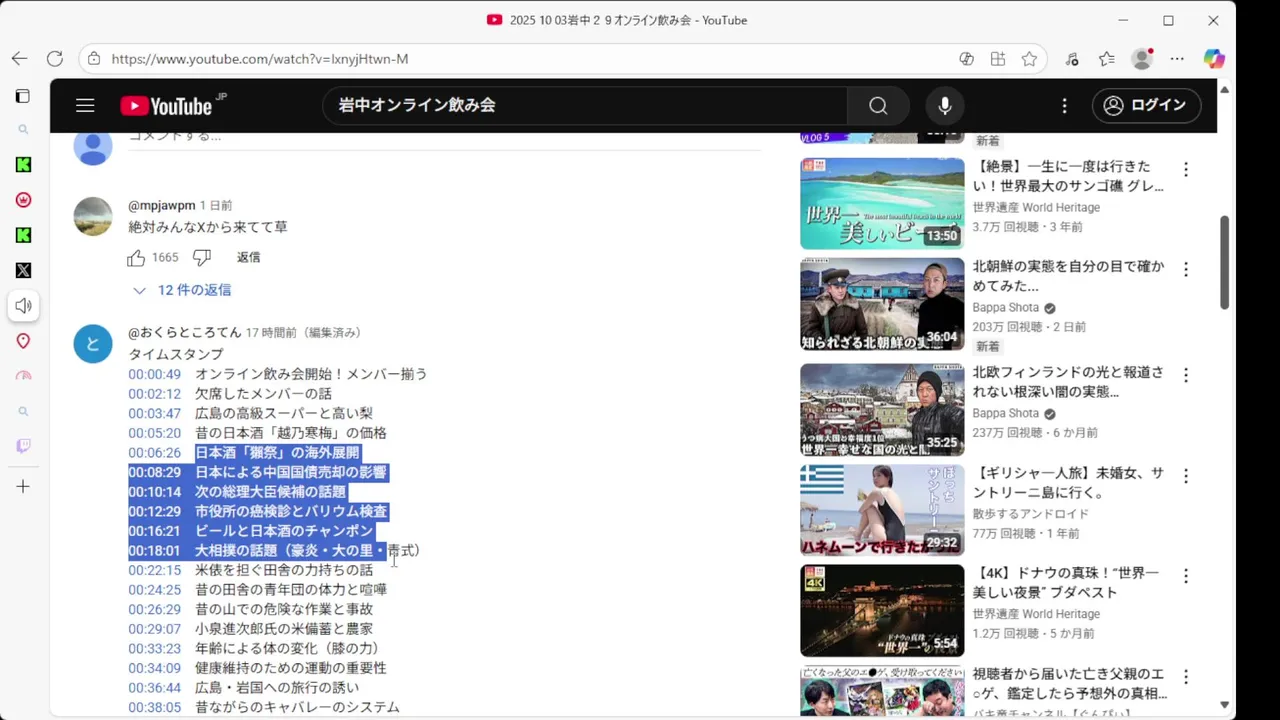Open the X (Twitter) sidebar icon
Image resolution: width=1280 pixels, height=720 pixels.
pyautogui.click(x=23, y=270)
